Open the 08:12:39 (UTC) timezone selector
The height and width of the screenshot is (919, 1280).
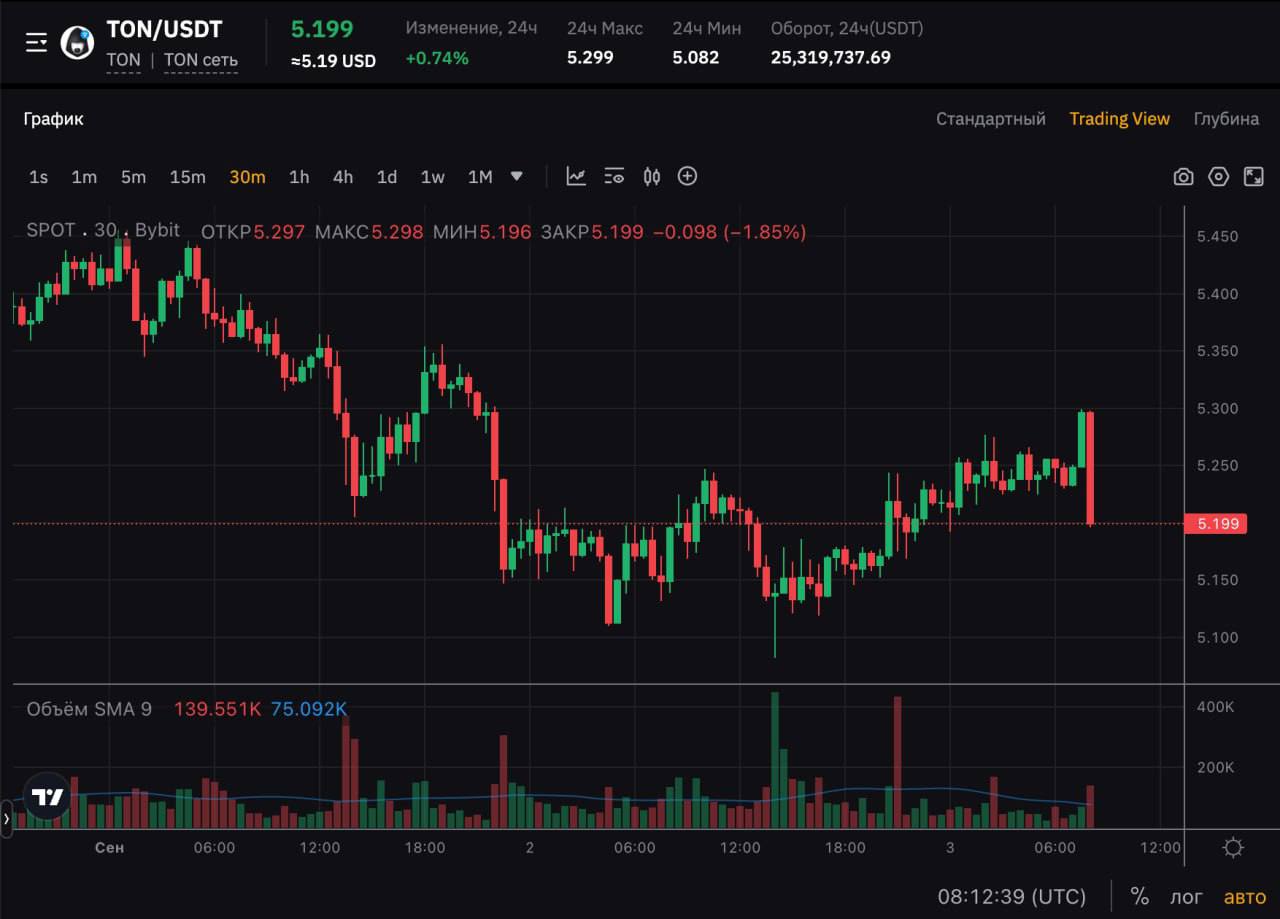(x=1011, y=896)
